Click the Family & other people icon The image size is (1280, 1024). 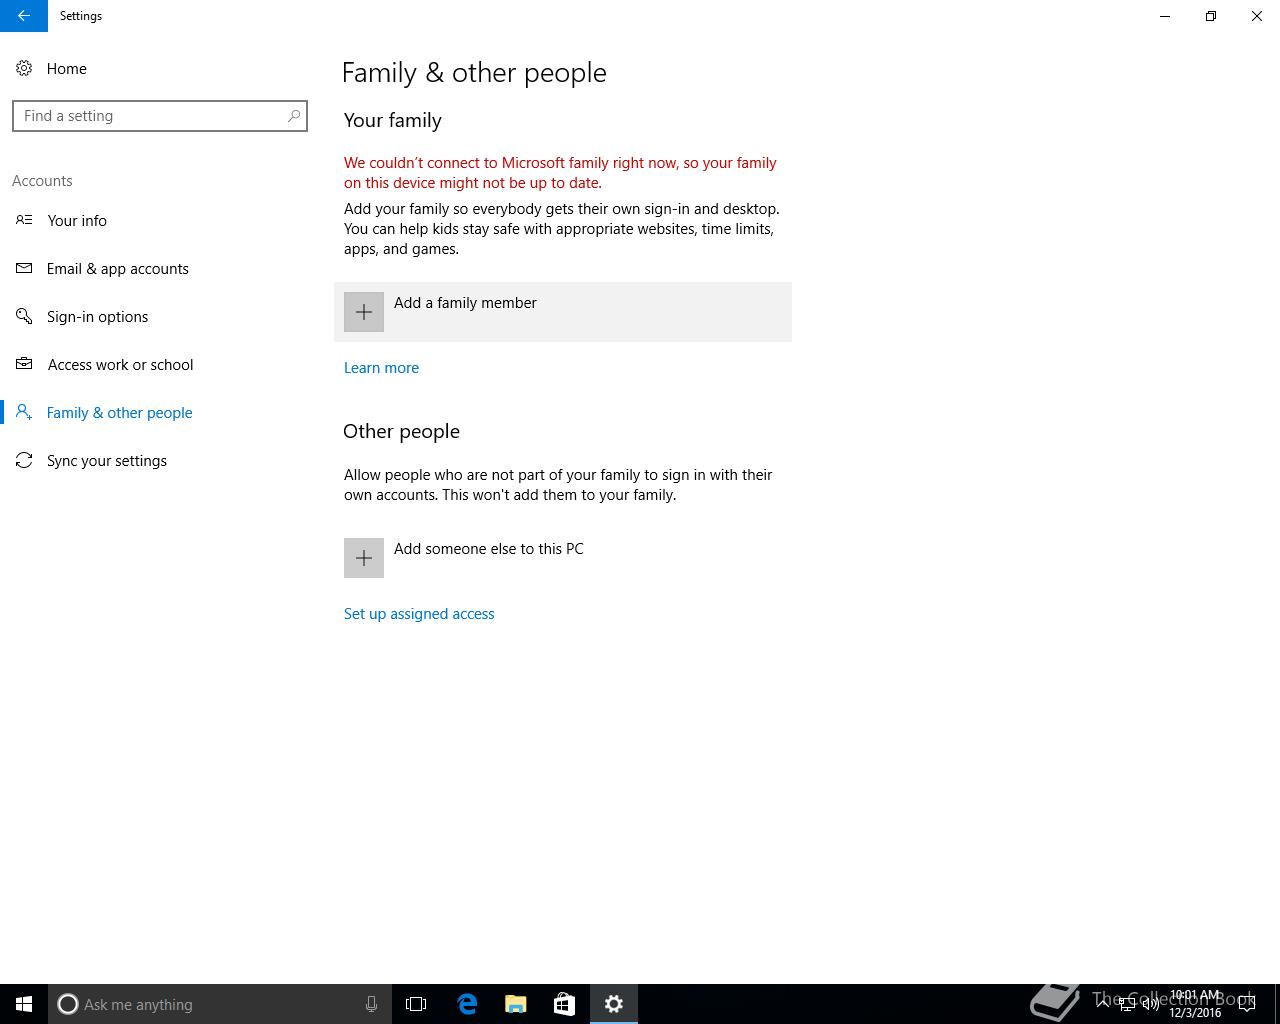(x=24, y=412)
